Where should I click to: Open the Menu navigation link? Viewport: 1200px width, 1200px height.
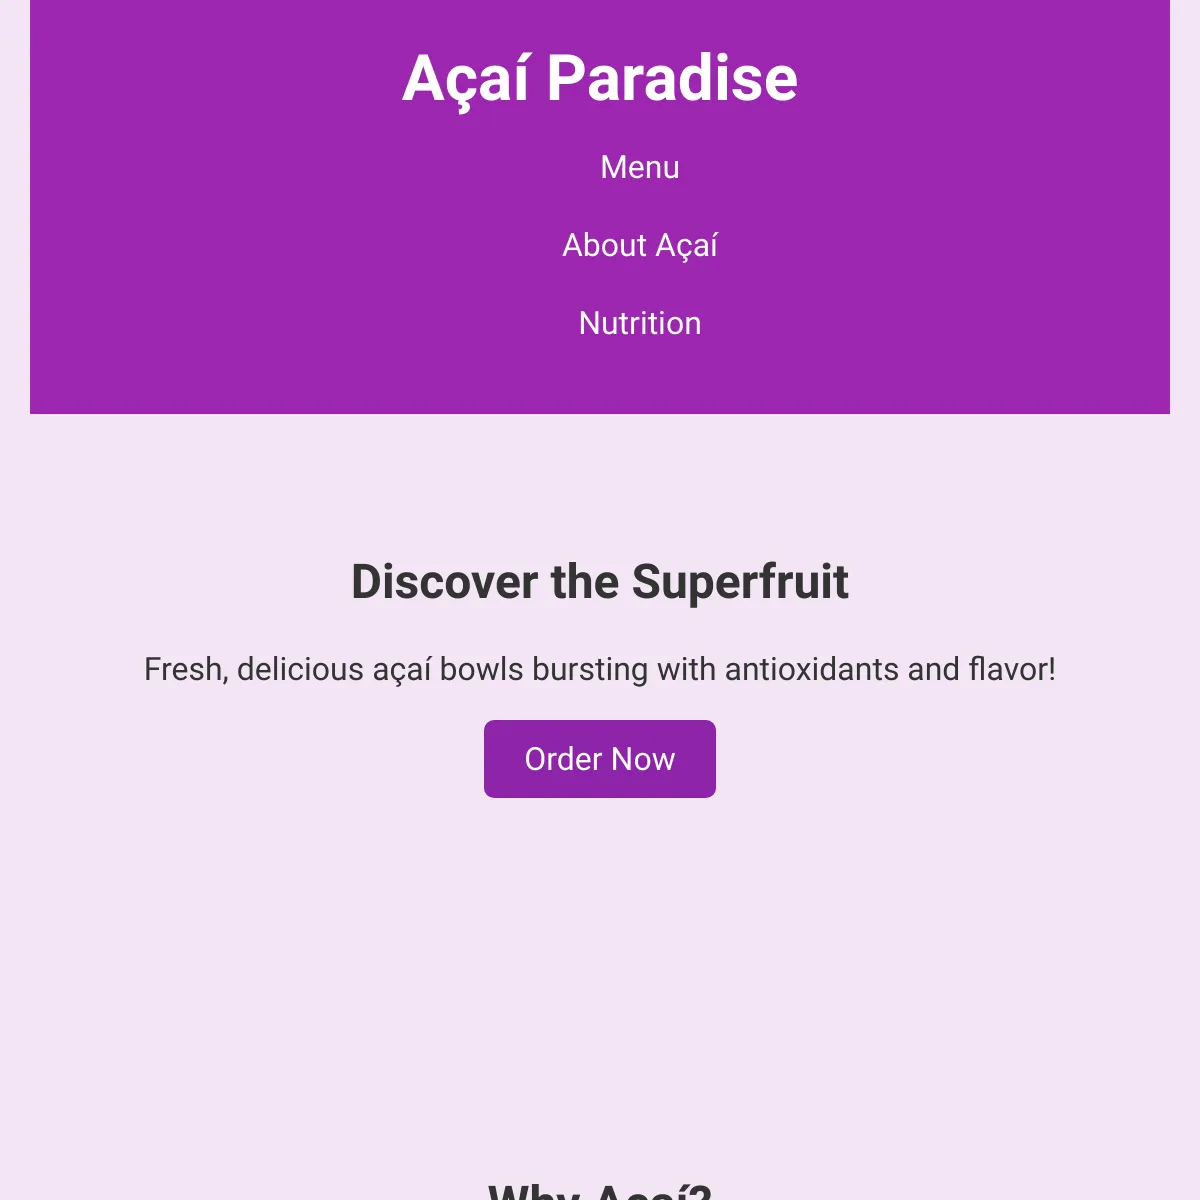(640, 167)
